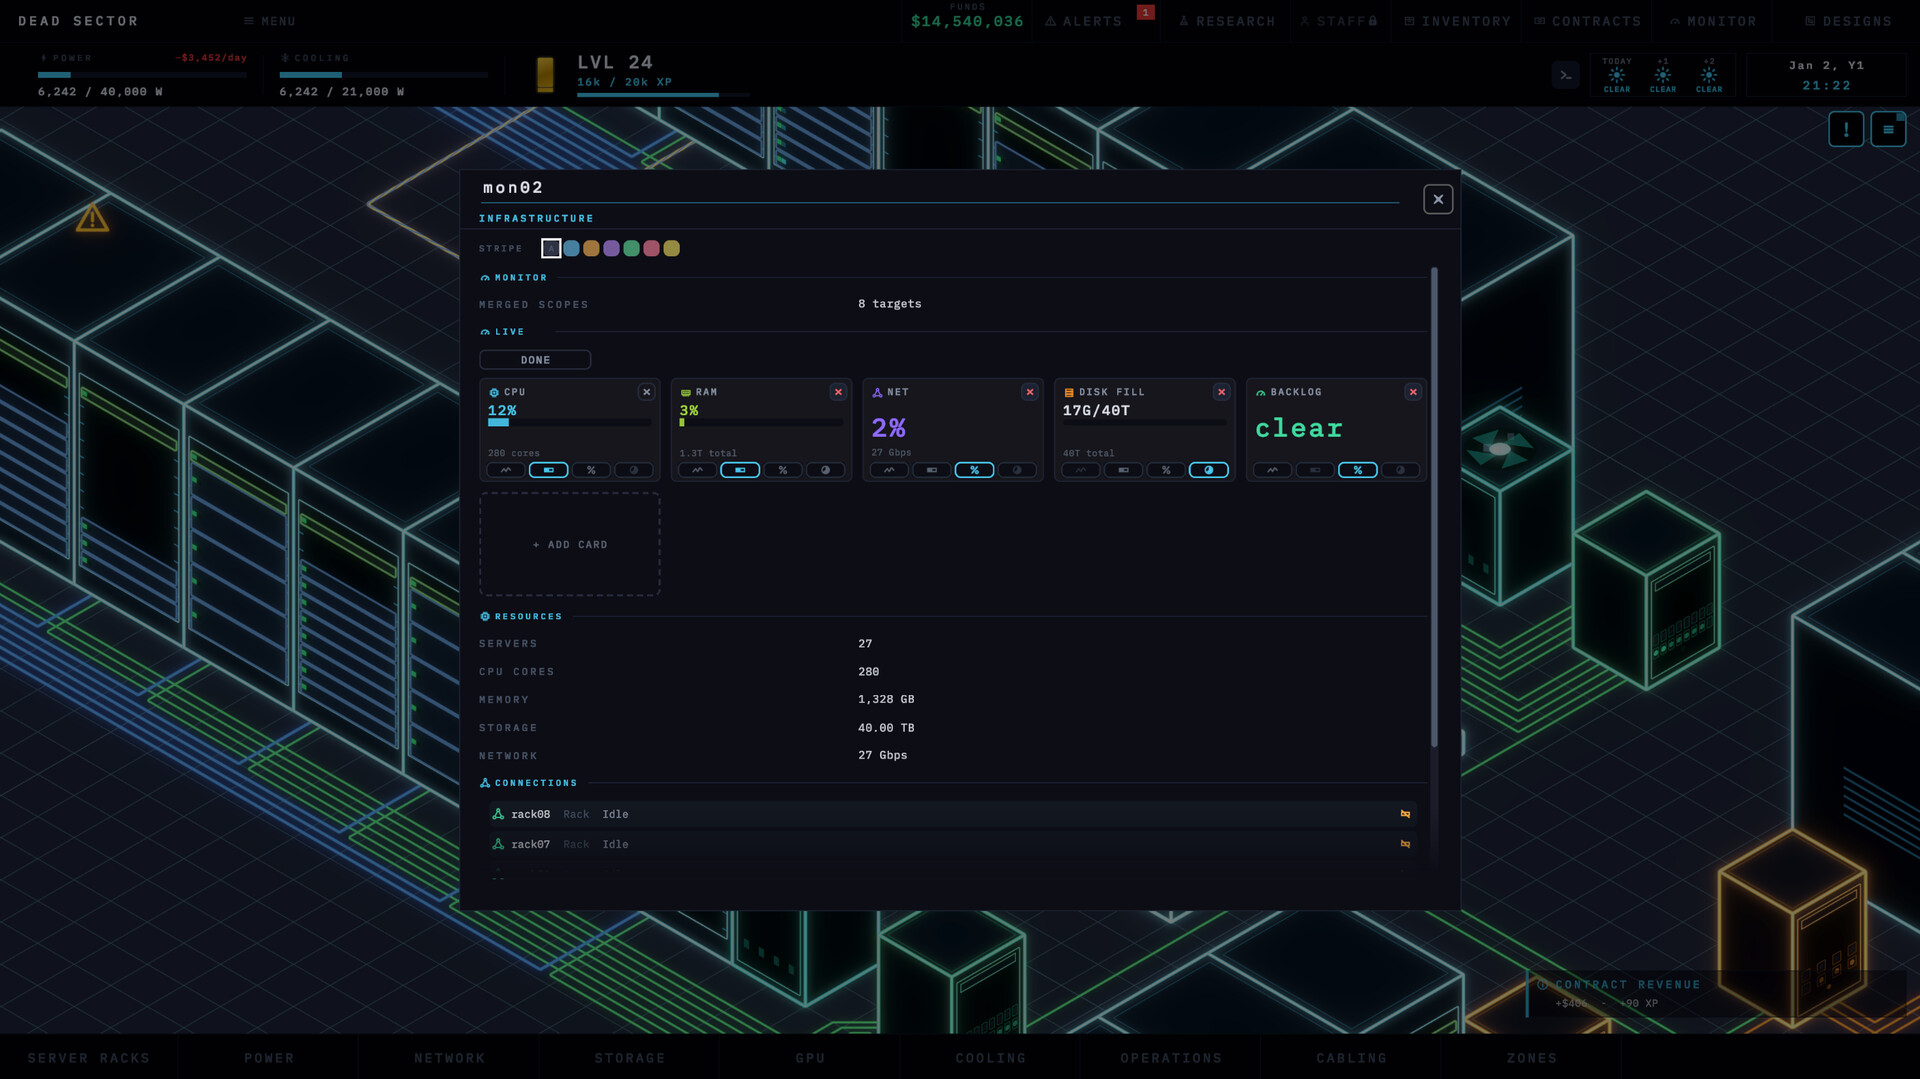Screen dimensions: 1920x1079
Task: Click the mon02 panel scrollbar
Action: coord(1434,506)
